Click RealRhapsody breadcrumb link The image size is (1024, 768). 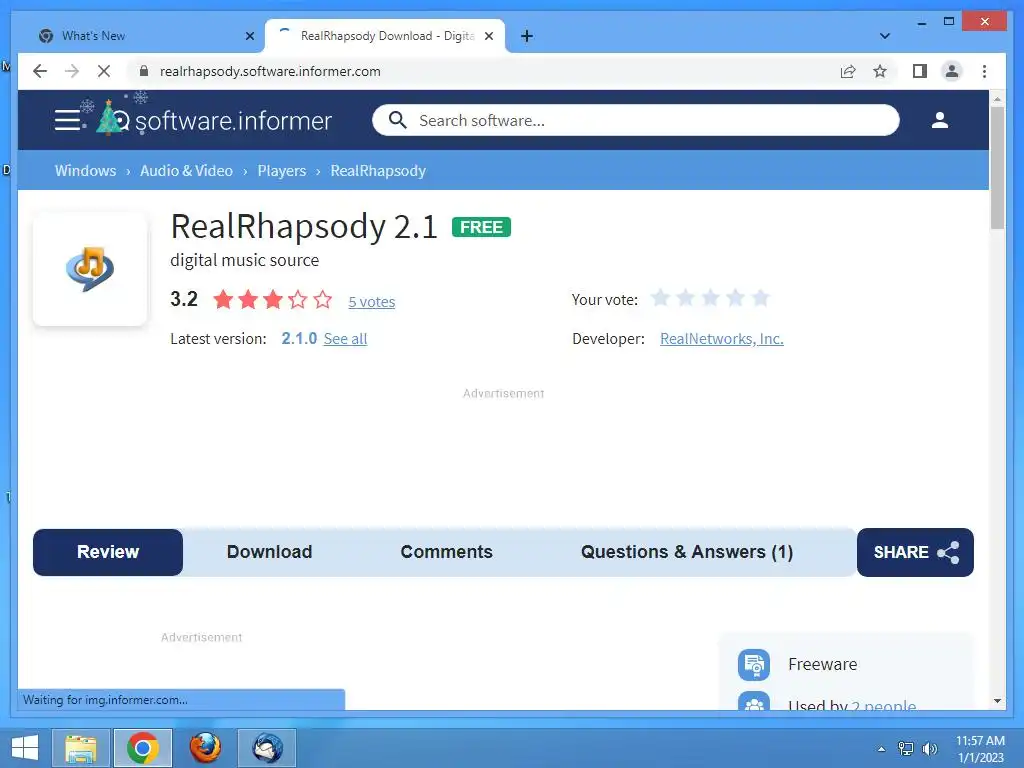pyautogui.click(x=378, y=170)
